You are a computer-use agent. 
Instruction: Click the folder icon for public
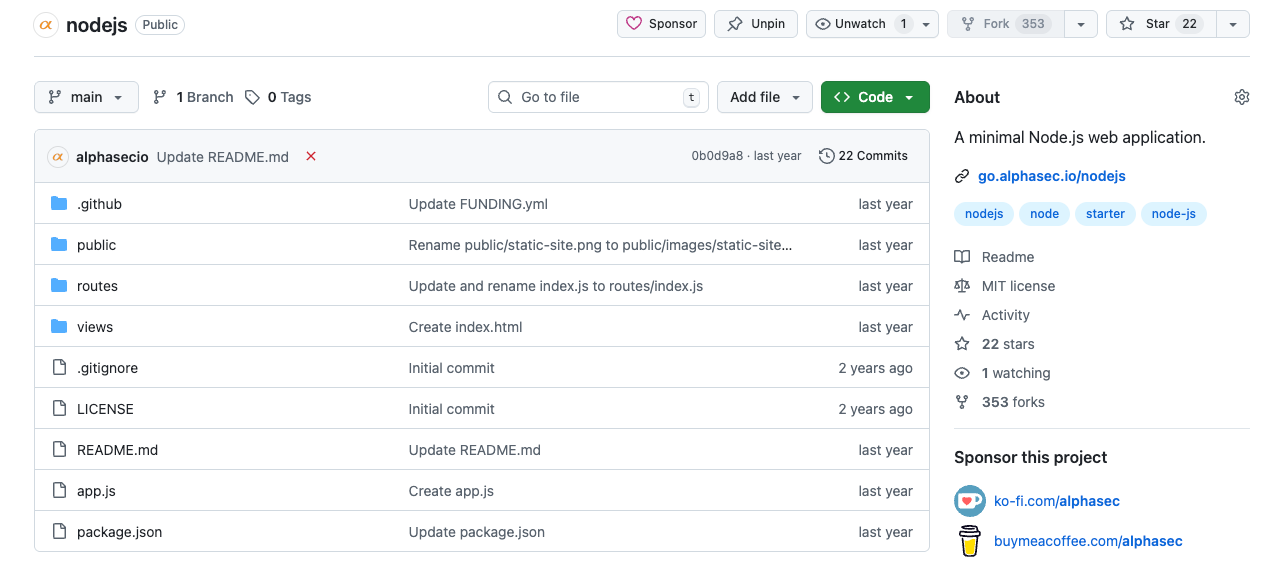[59, 245]
